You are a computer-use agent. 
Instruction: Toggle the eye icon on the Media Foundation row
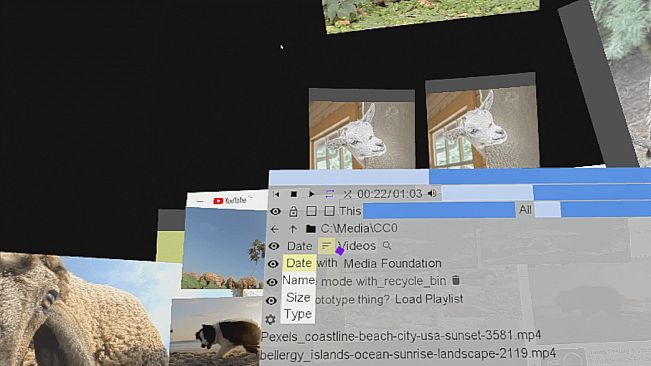coord(273,264)
